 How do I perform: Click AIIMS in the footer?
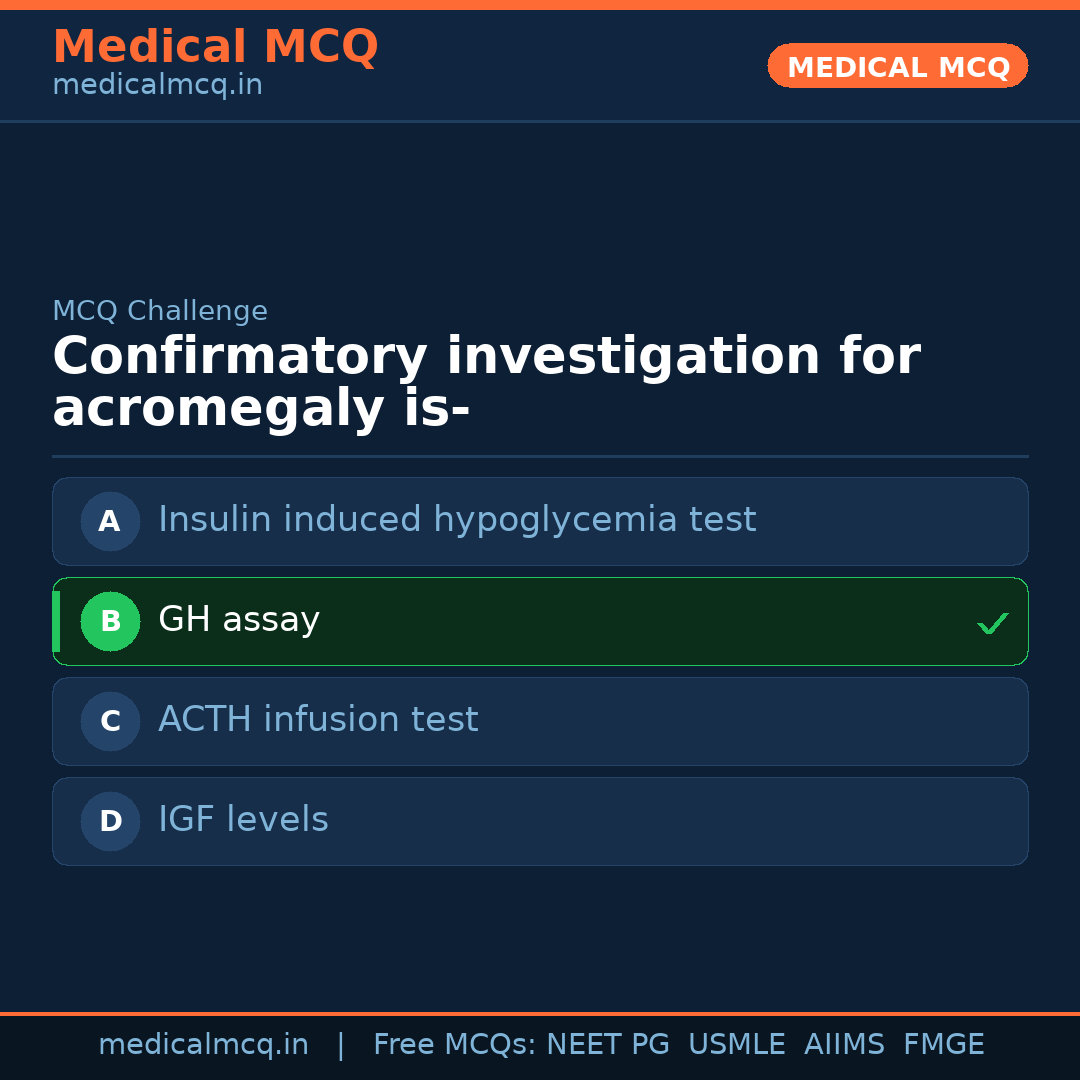click(x=844, y=1045)
